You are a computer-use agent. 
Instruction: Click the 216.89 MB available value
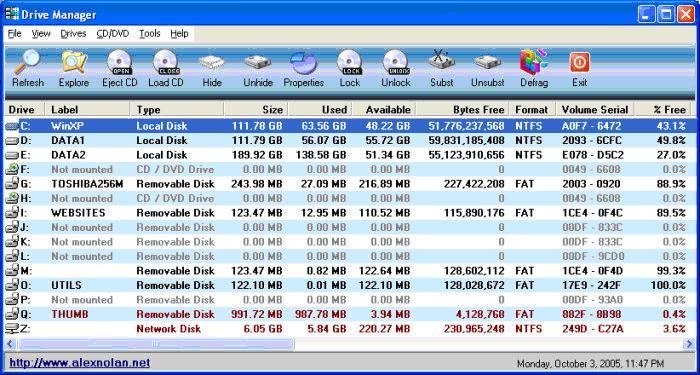[384, 184]
